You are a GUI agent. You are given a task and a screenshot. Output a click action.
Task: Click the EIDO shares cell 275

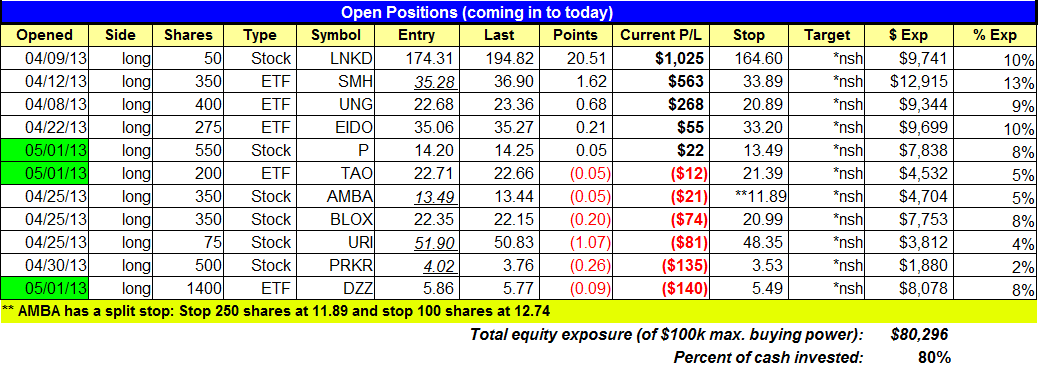click(x=195, y=127)
